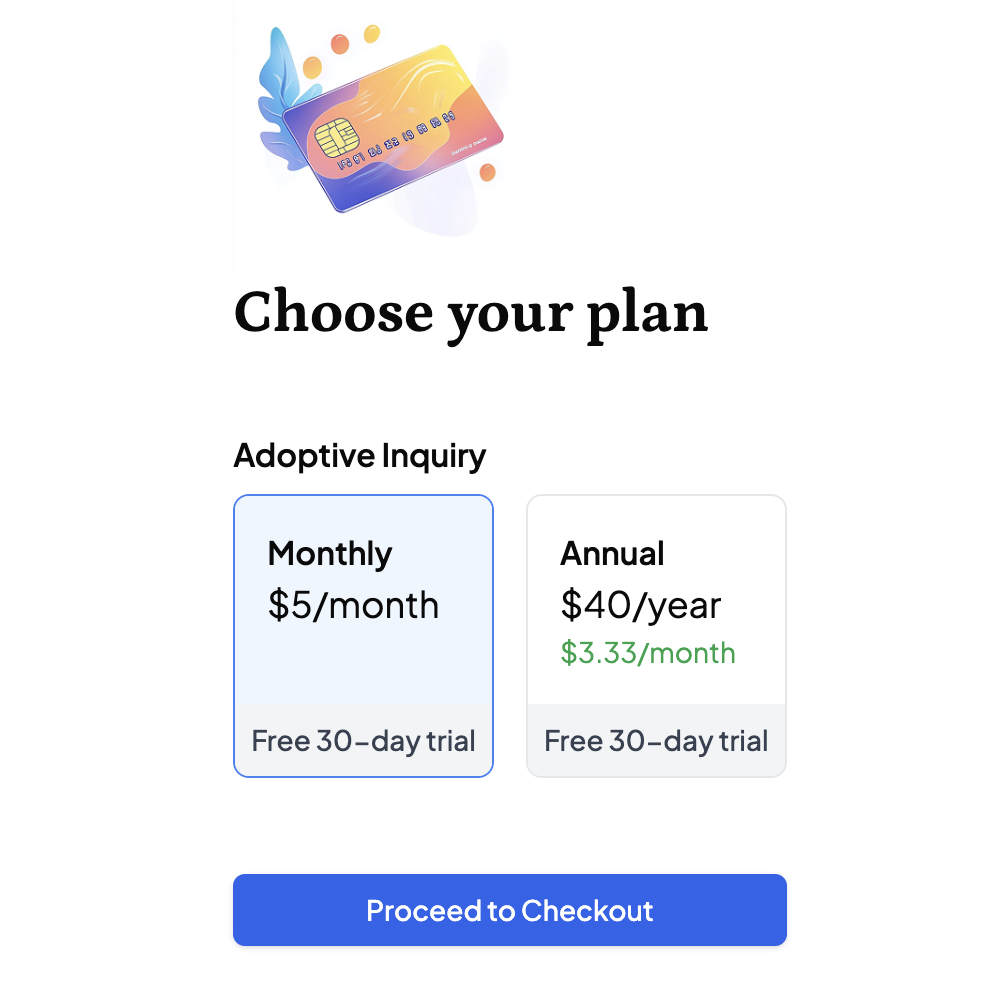Click the $5/month price text
Screen dimensions: 988x1002
click(353, 604)
